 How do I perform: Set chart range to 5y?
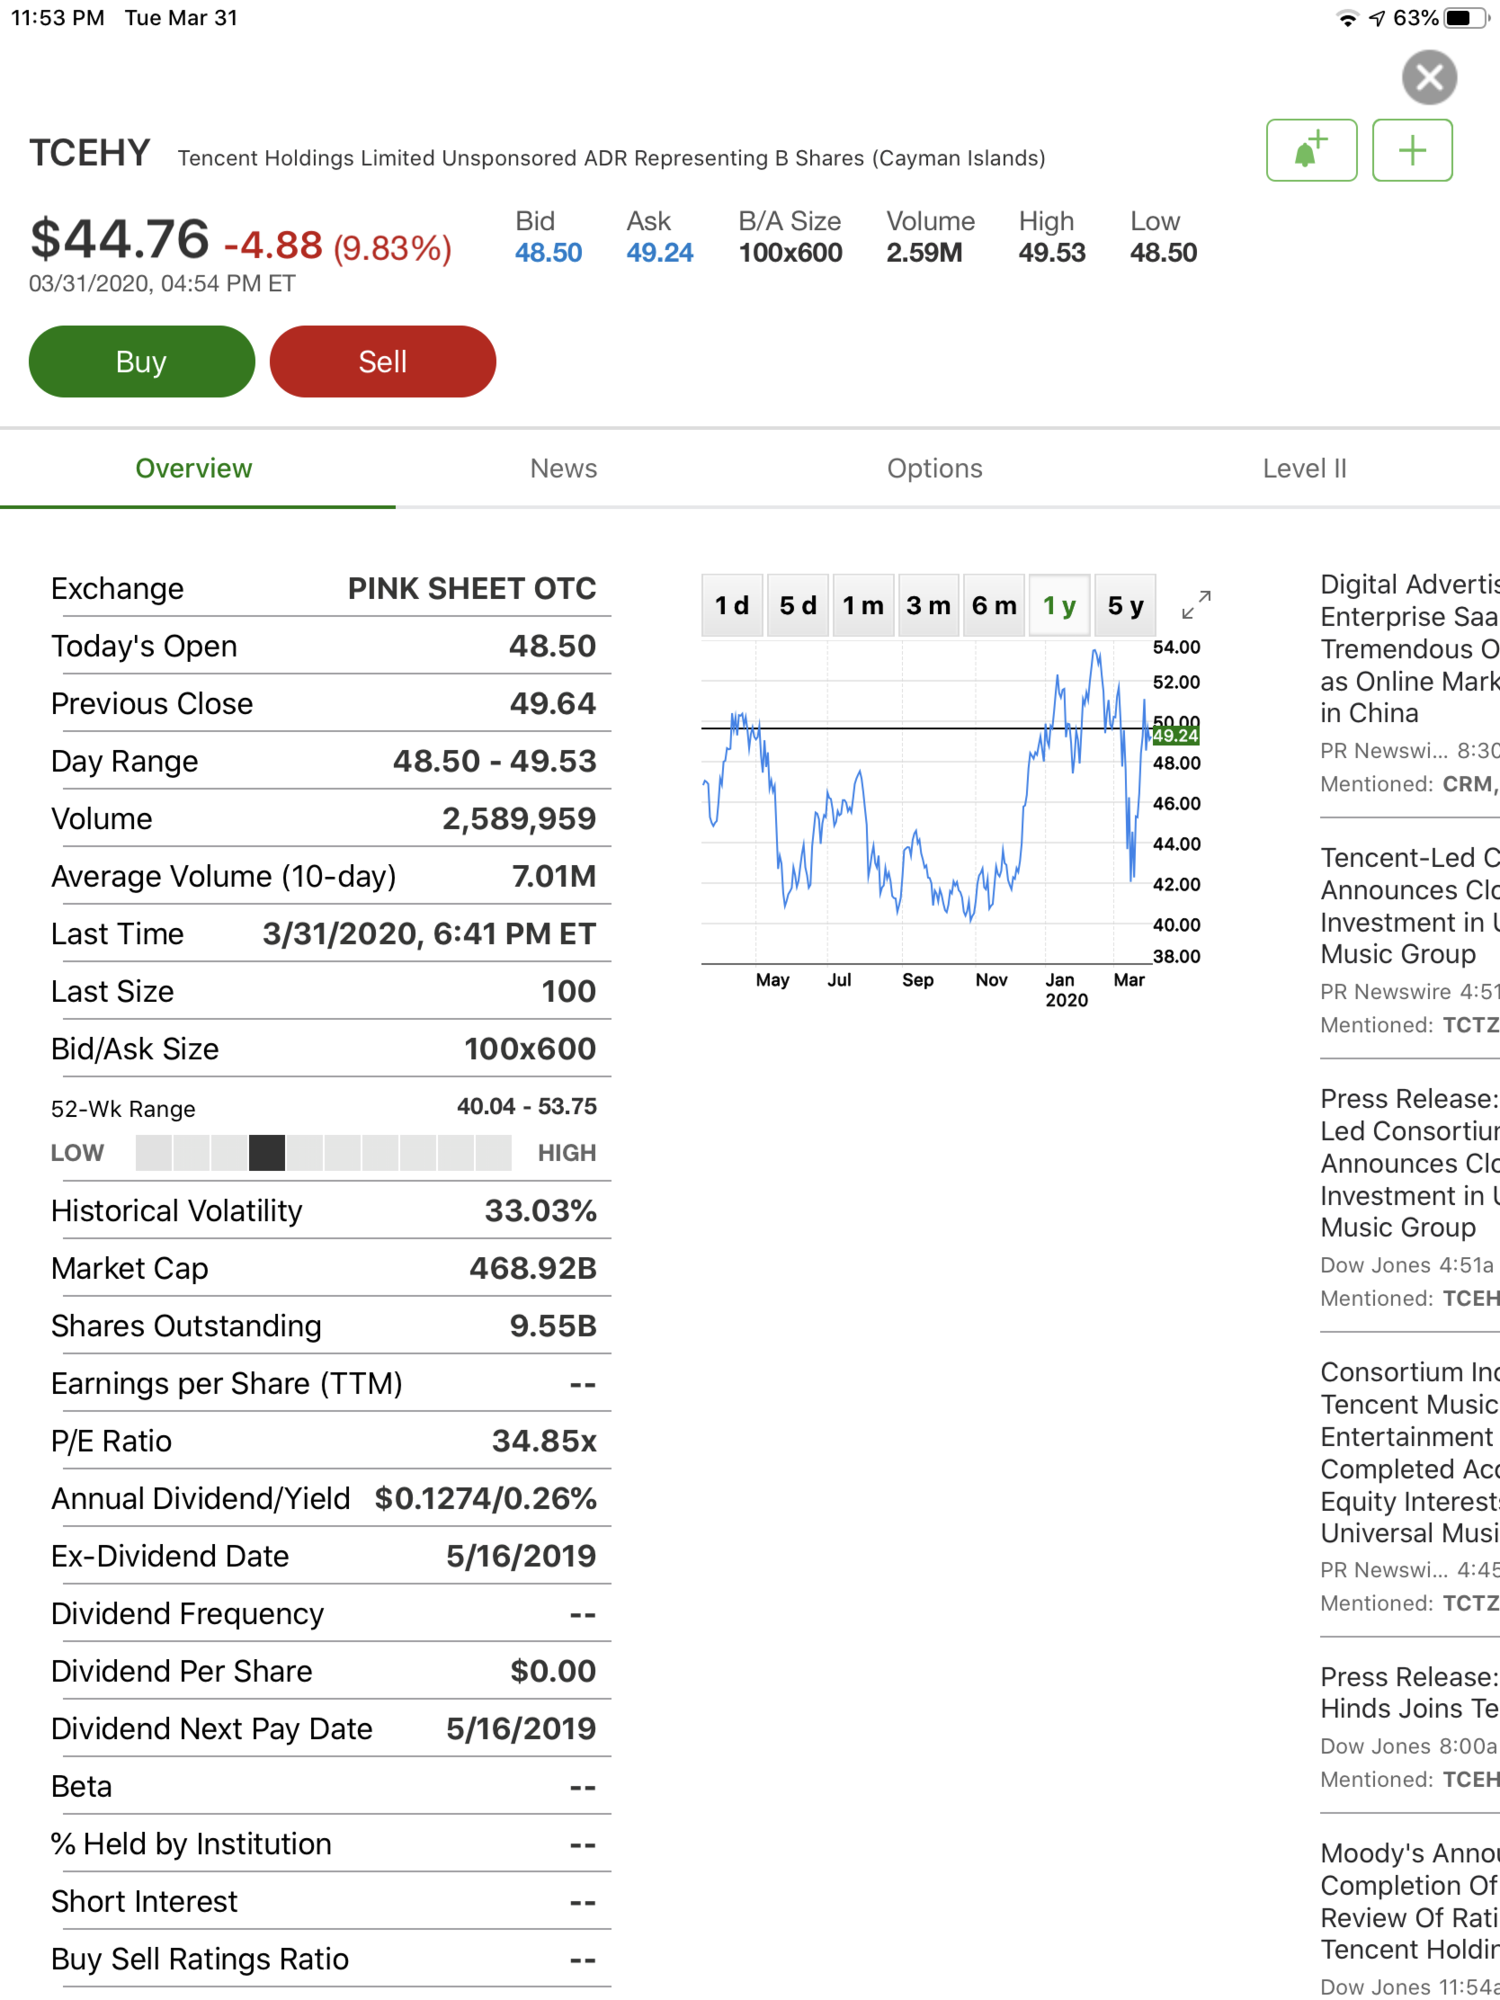(x=1125, y=606)
